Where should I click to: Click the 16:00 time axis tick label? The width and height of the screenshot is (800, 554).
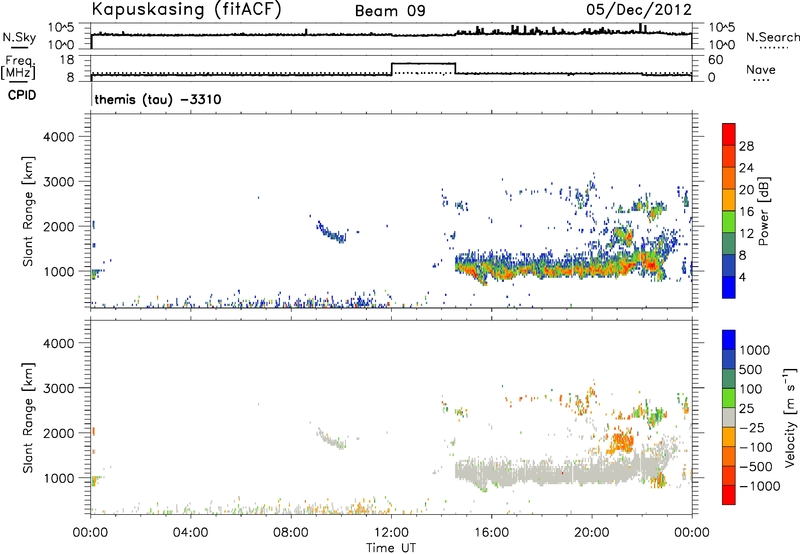491,533
